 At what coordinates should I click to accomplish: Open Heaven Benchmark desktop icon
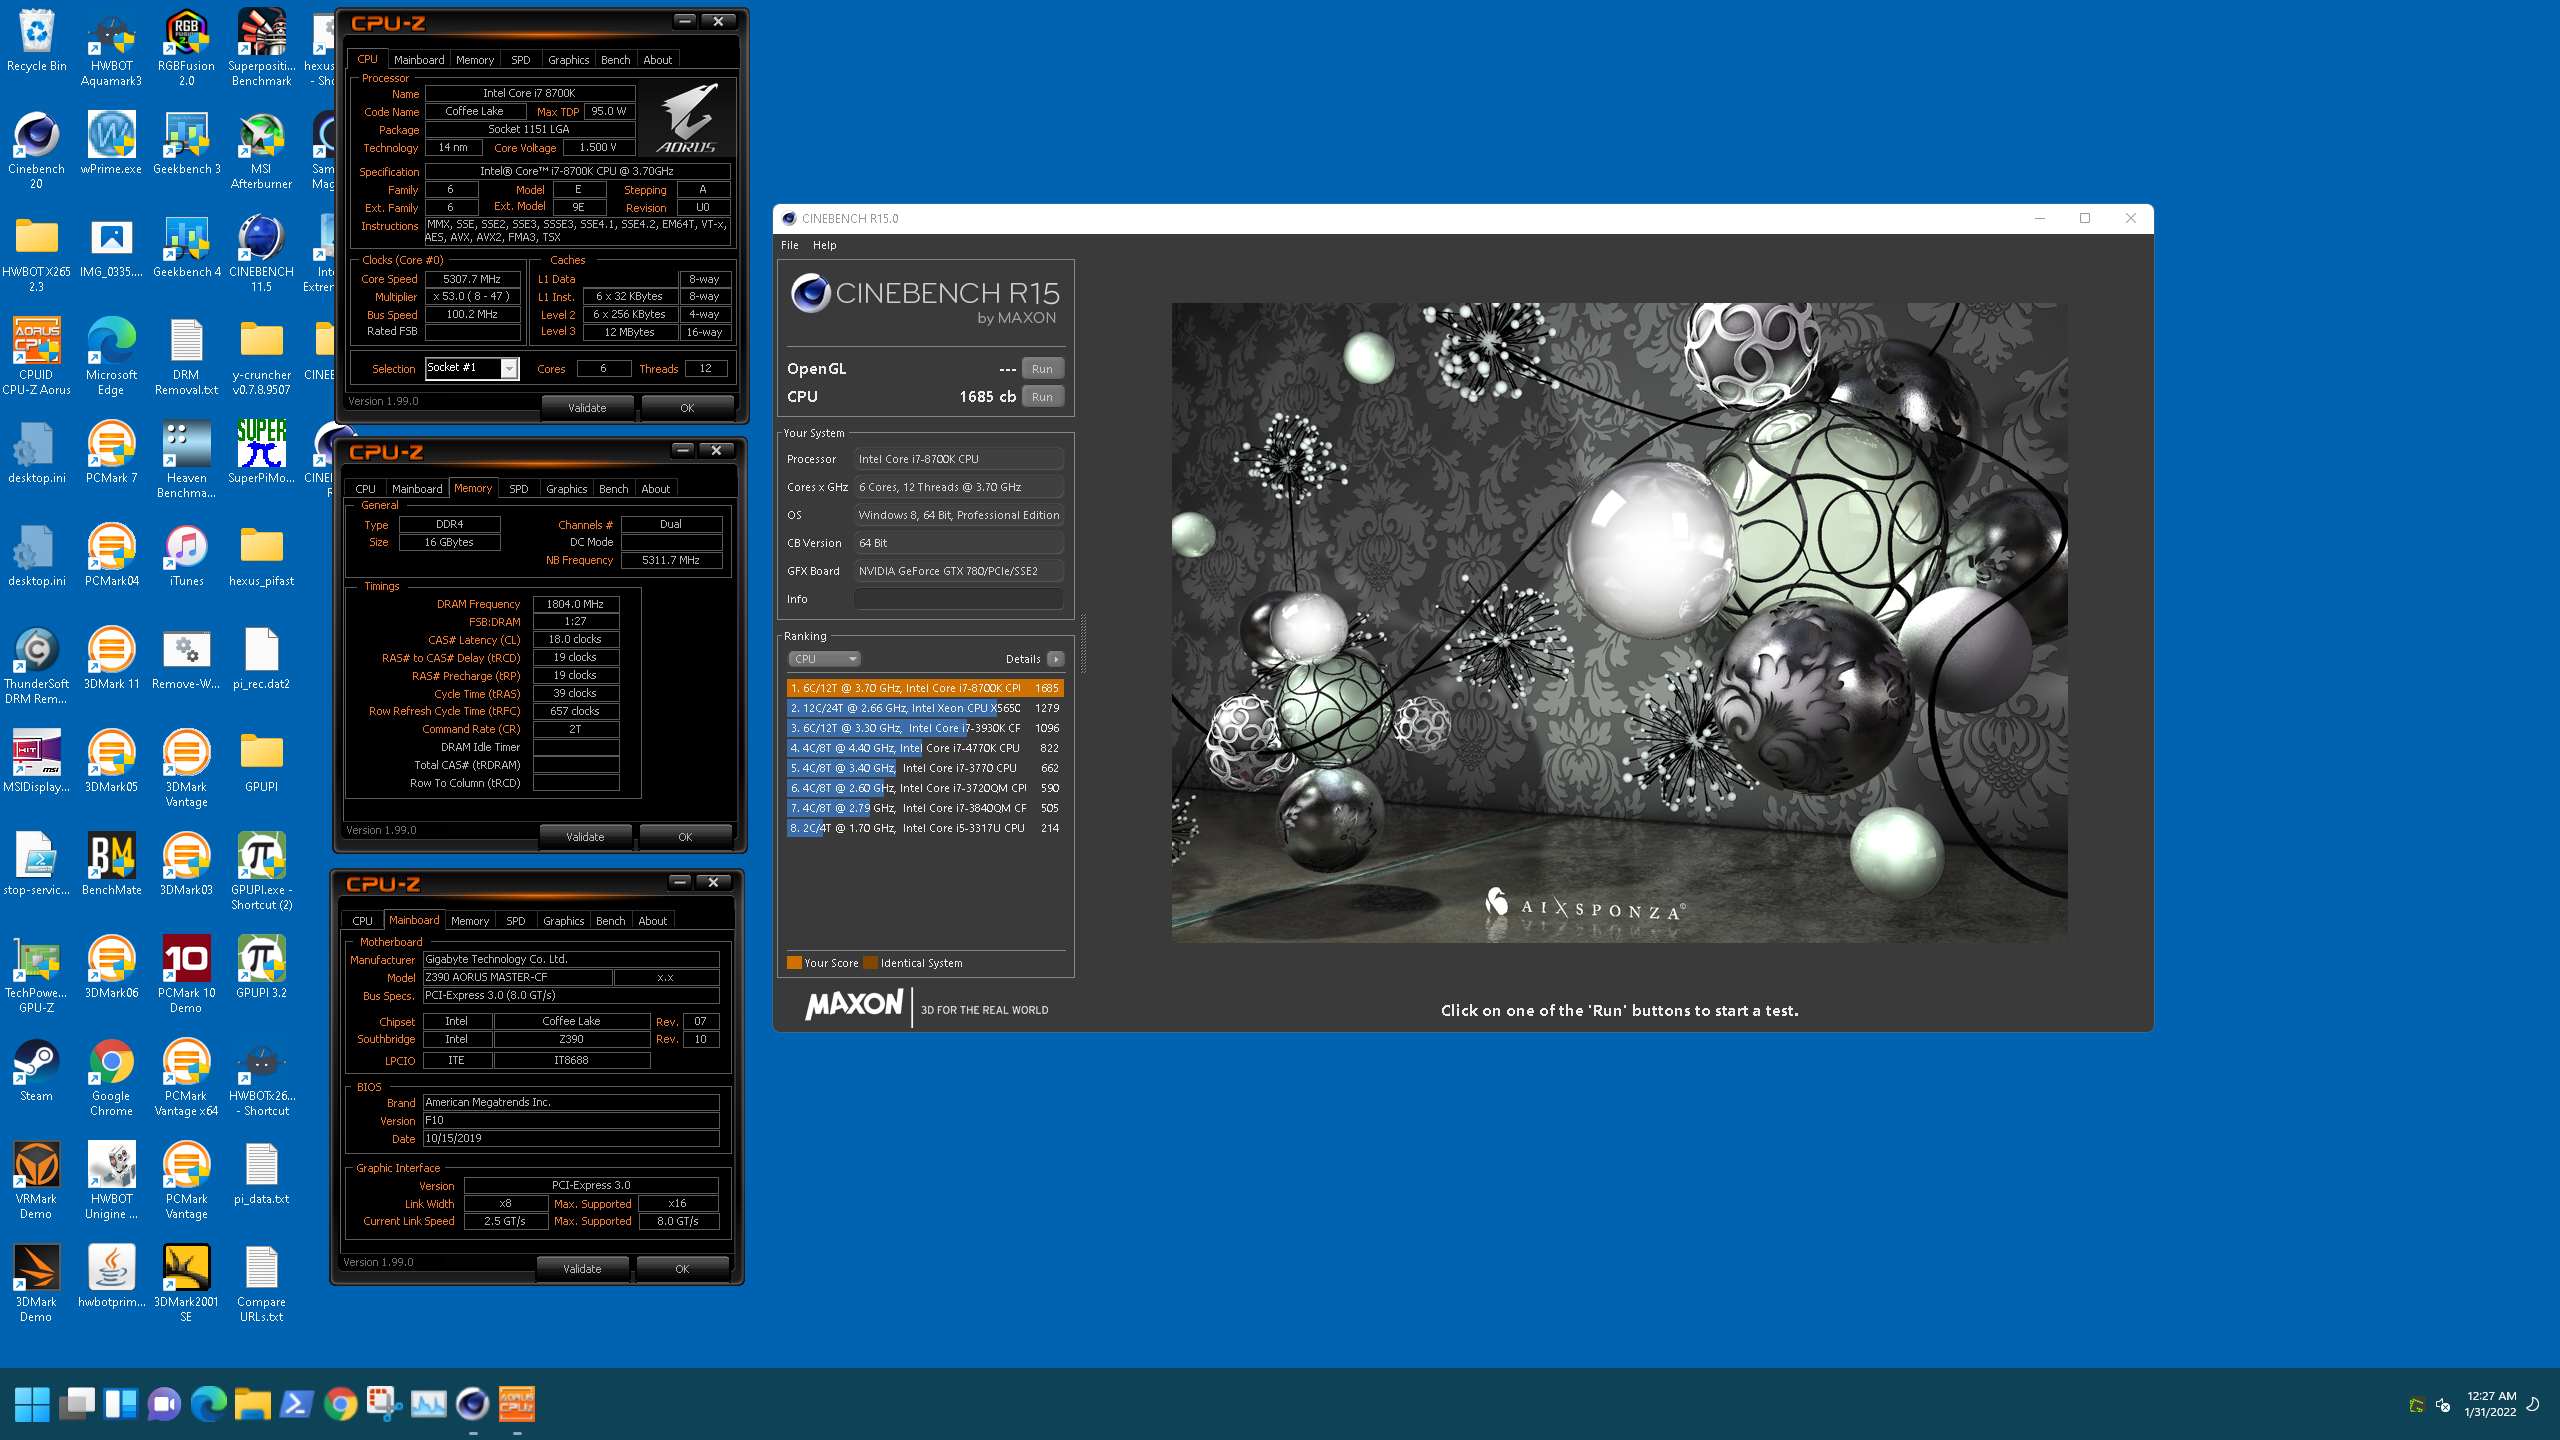[186, 460]
